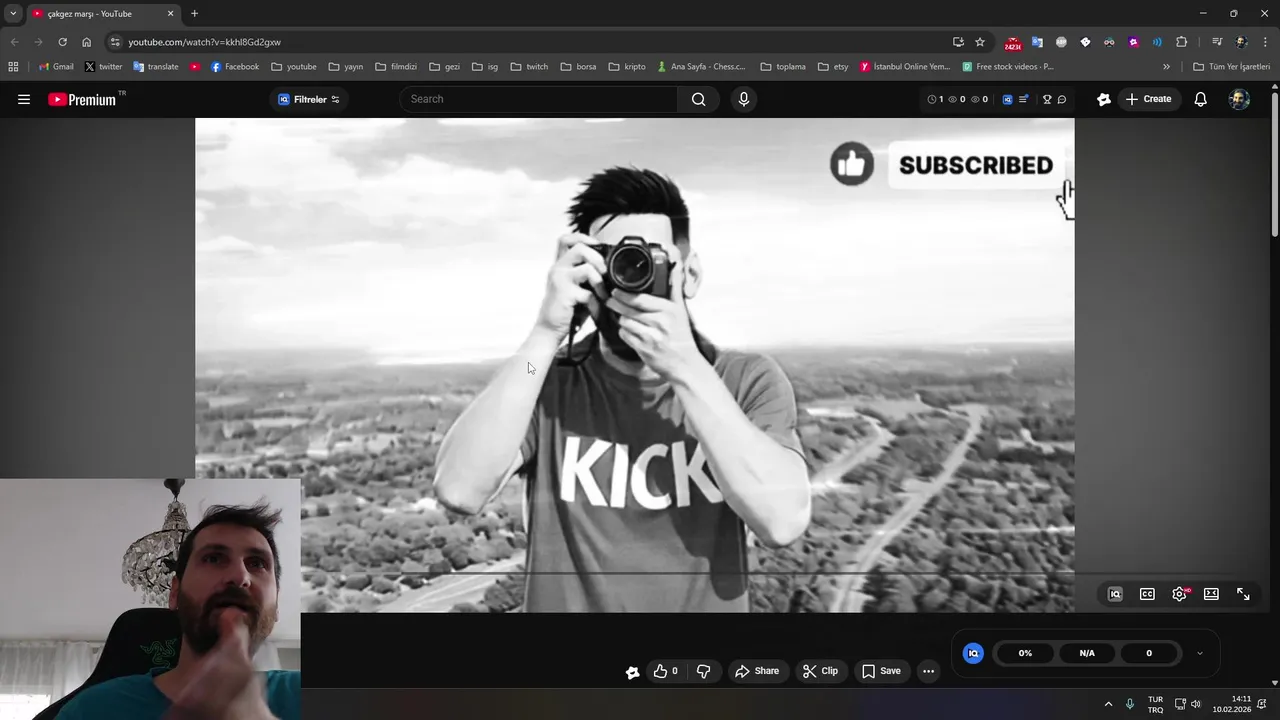Open the kripto bookmarks folder
Screen dimensions: 1280x720
point(627,67)
